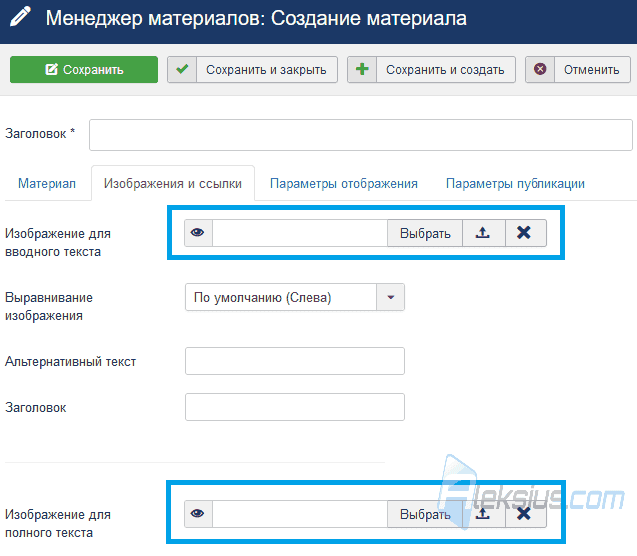The image size is (637, 556).
Task: Click the 'Изображение для вводного текста' label
Action: coord(58,242)
